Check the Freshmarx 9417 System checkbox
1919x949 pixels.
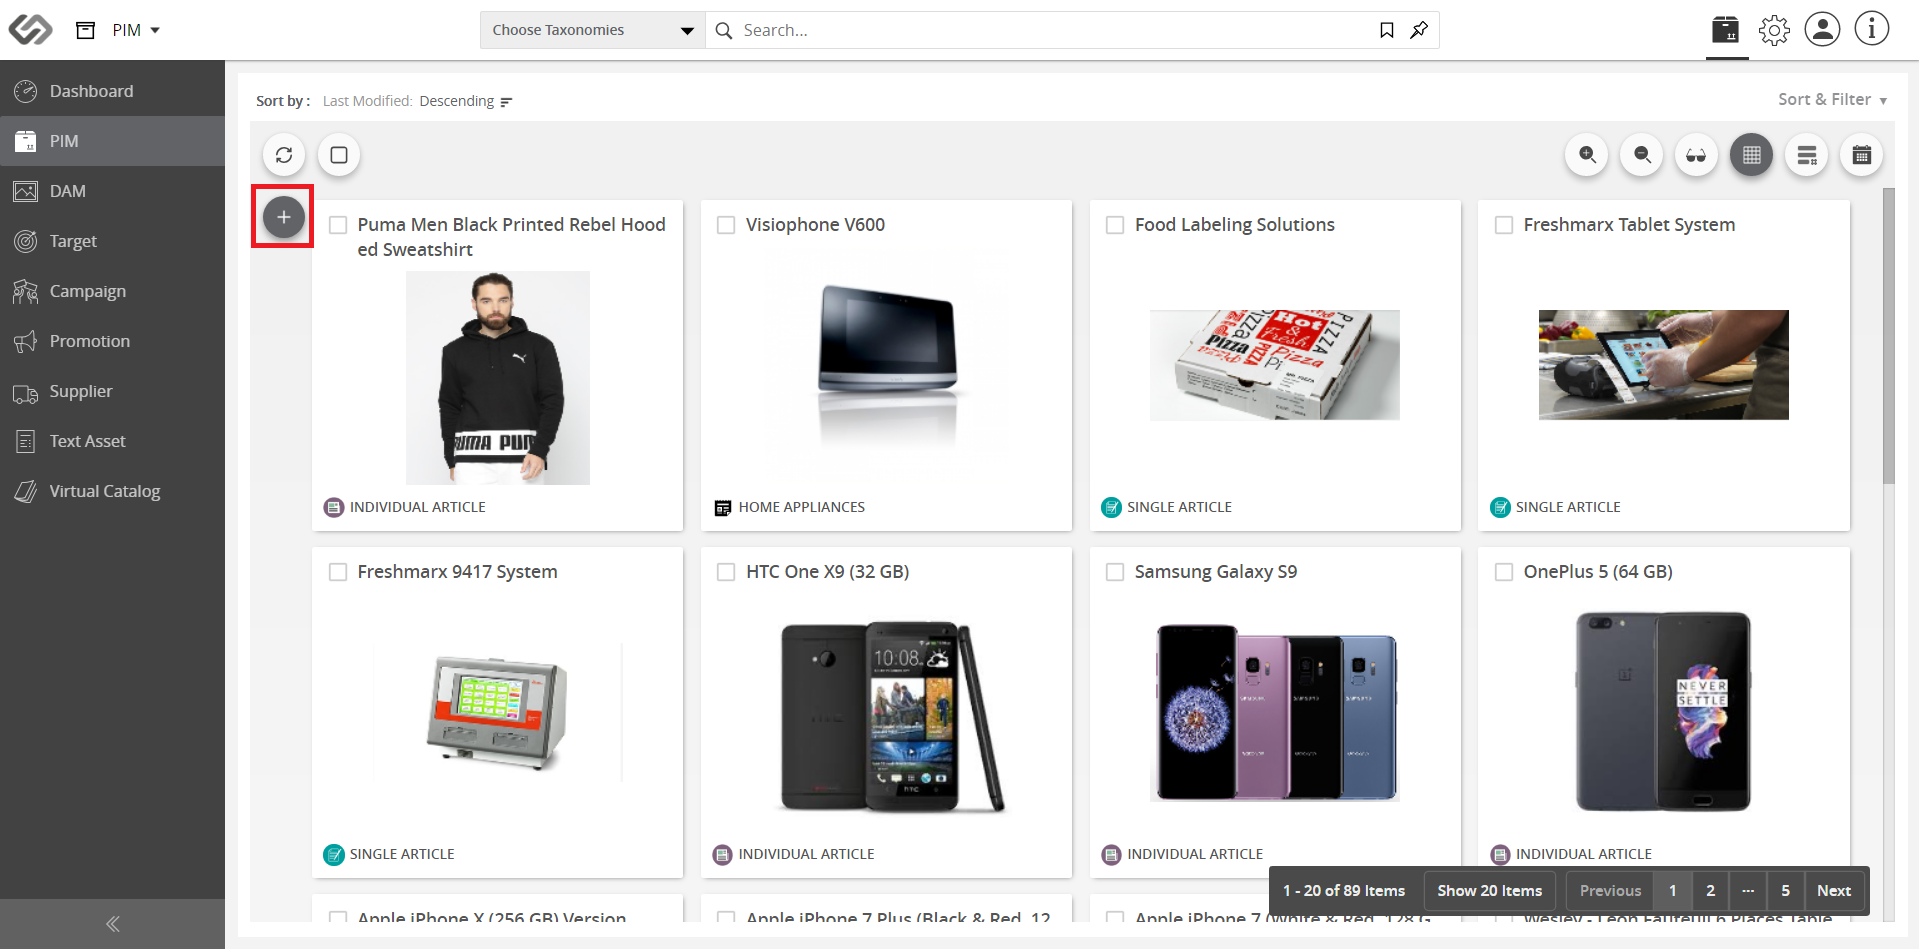pyautogui.click(x=338, y=572)
